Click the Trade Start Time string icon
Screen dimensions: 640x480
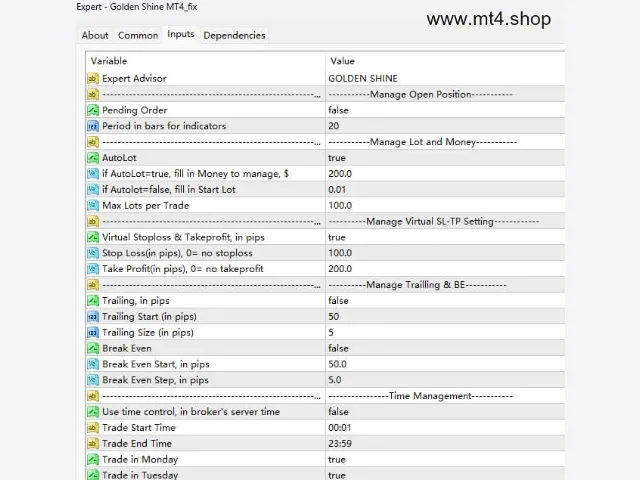pos(93,428)
